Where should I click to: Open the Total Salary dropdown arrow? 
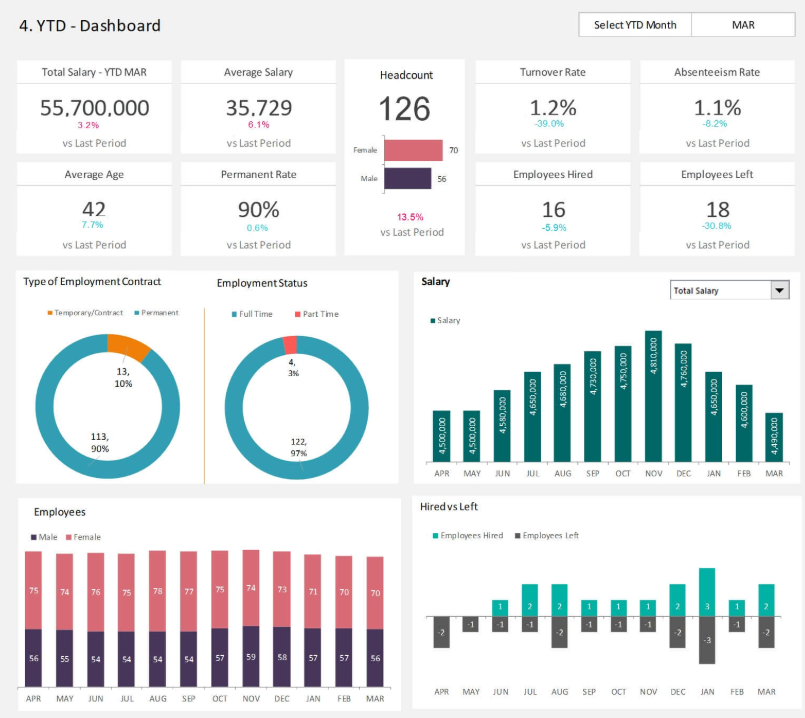coord(780,290)
